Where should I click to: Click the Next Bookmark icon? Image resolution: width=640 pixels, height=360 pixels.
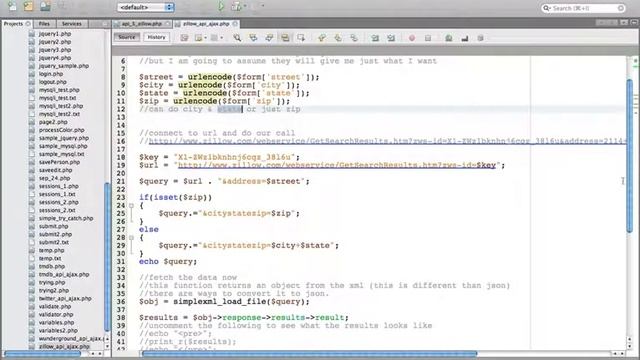tap(338, 38)
